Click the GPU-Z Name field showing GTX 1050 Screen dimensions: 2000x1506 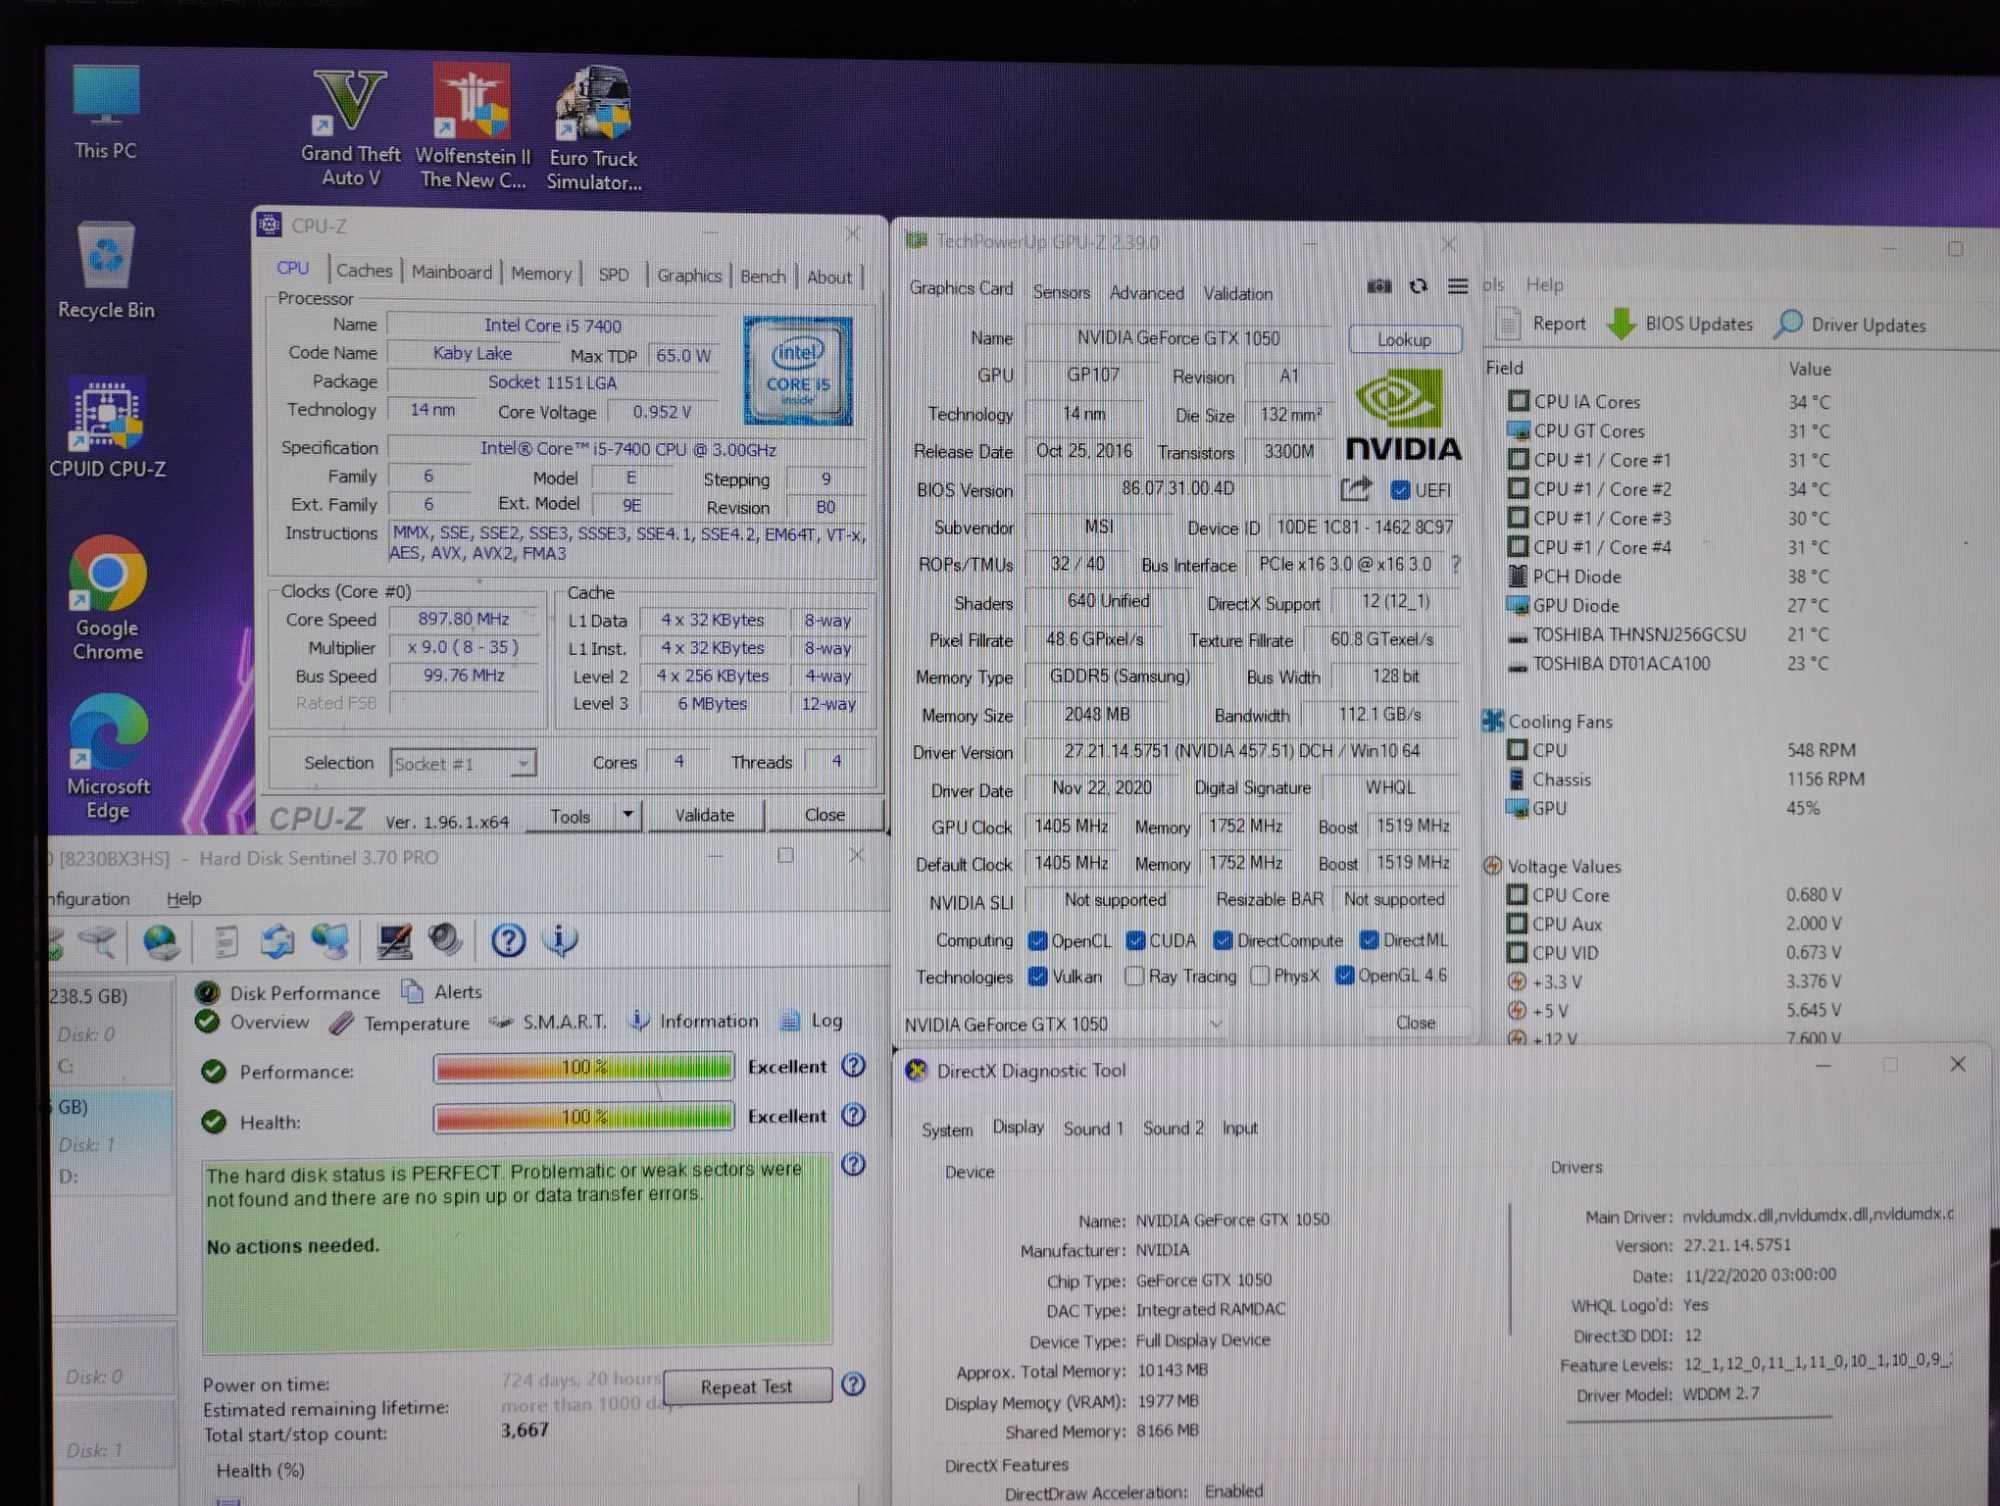click(x=1179, y=338)
